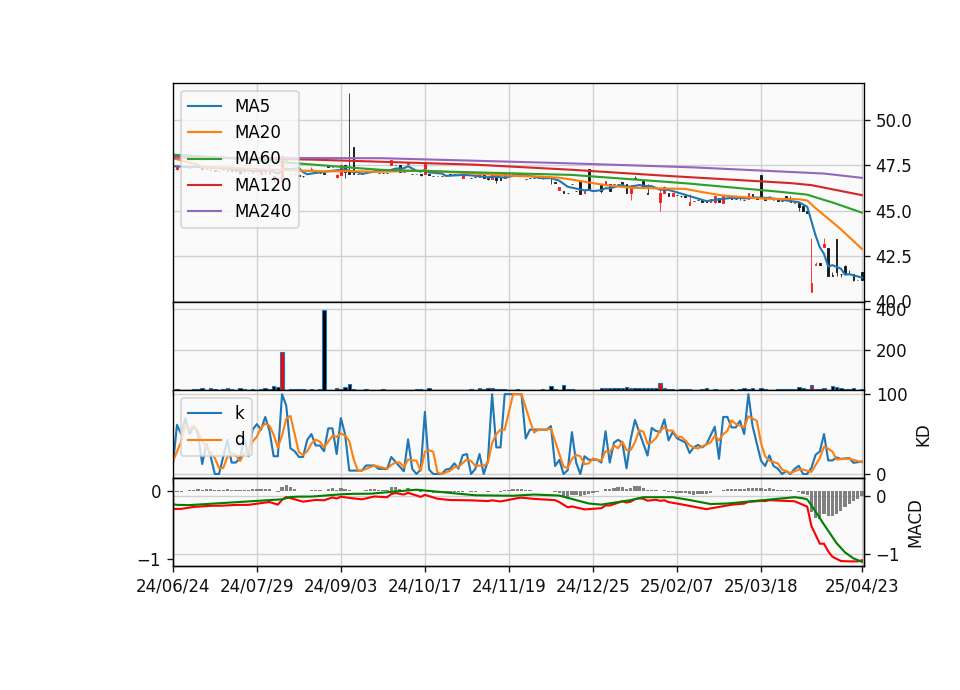Click the KD axis title
The height and width of the screenshot is (690, 960).
(922, 437)
